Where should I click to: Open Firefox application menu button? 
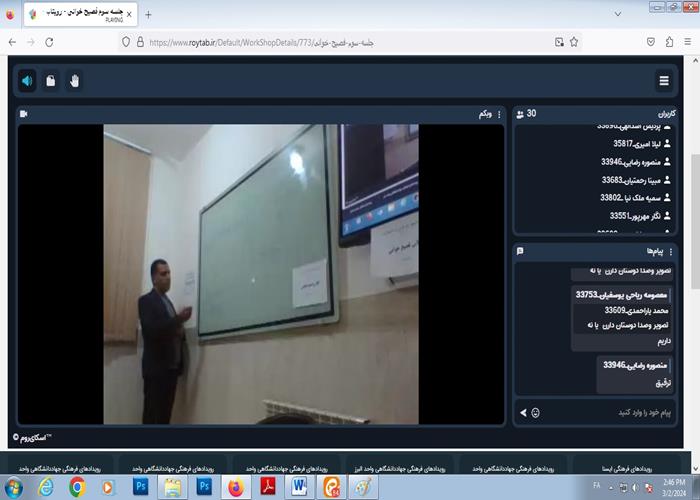click(688, 42)
